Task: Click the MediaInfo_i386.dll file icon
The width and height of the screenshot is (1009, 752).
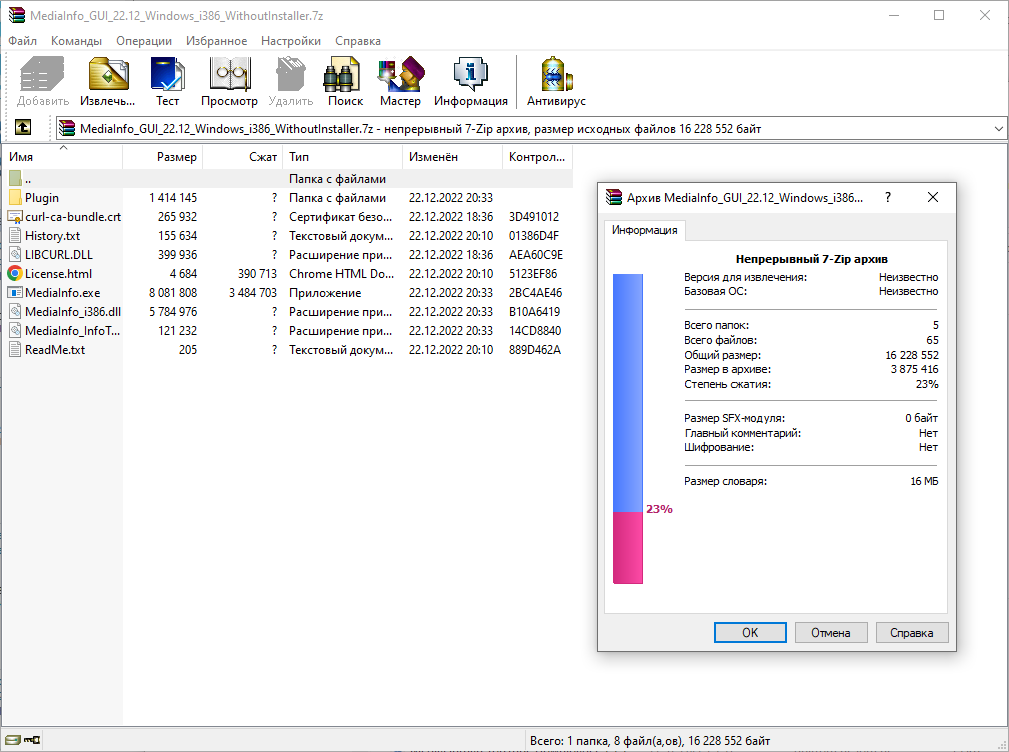Action: (15, 311)
